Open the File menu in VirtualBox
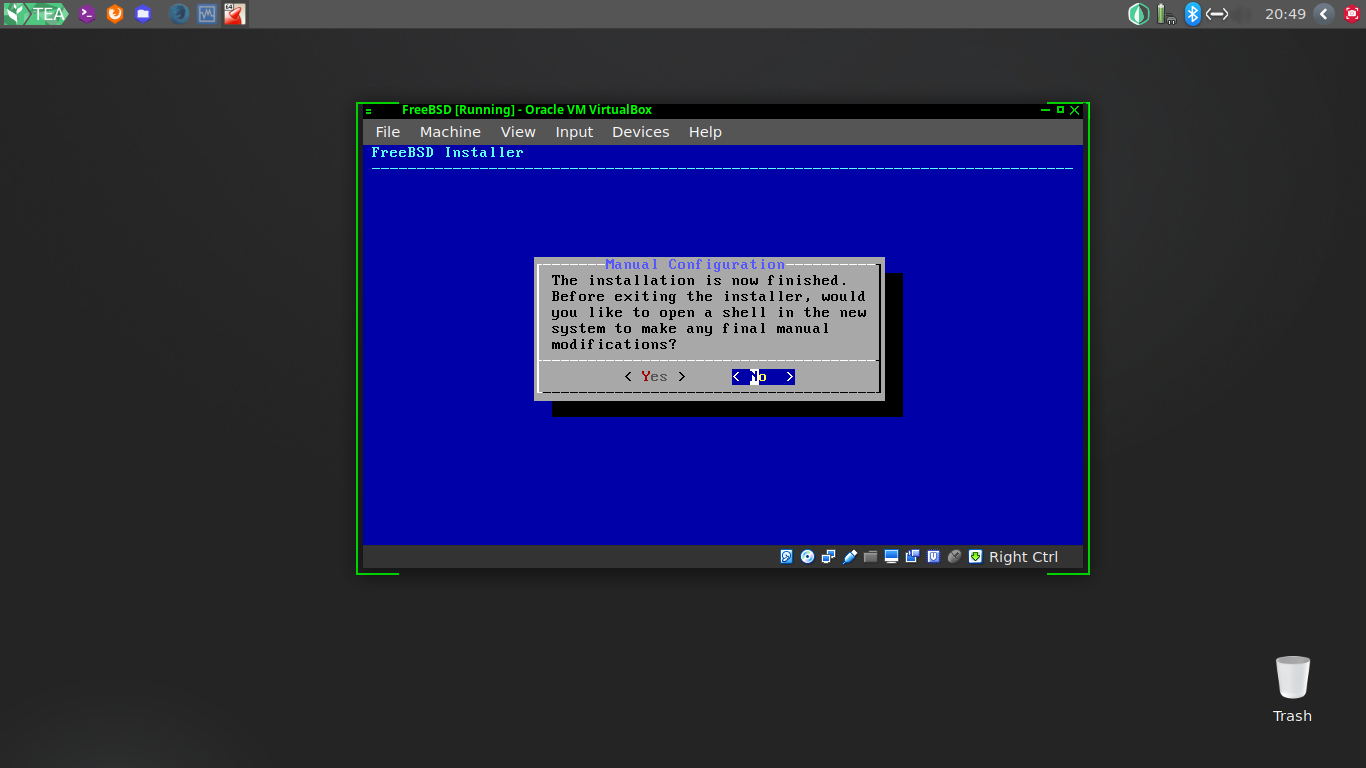 pos(388,132)
